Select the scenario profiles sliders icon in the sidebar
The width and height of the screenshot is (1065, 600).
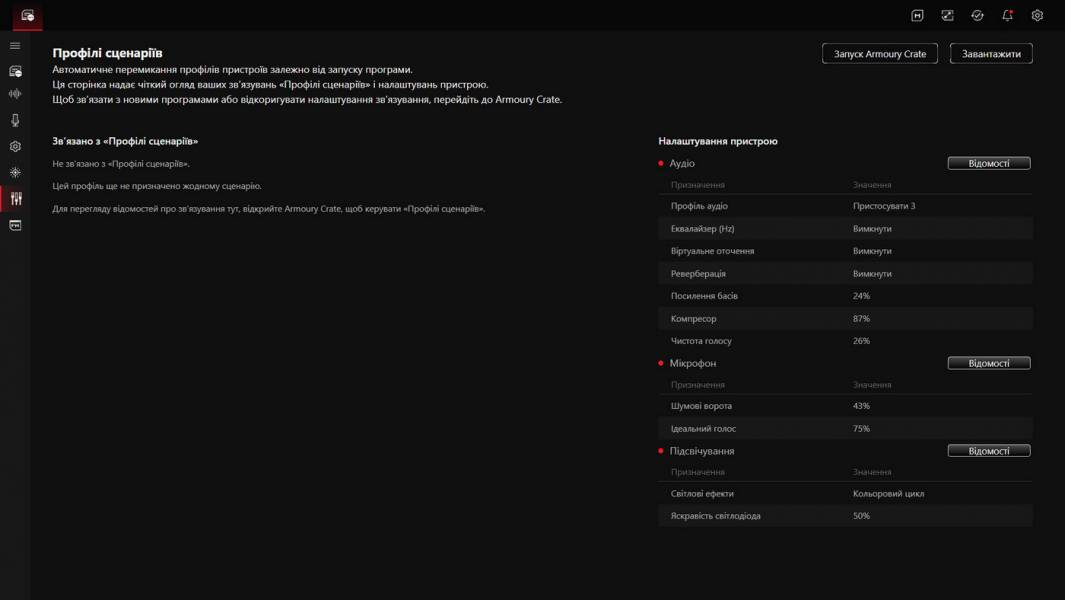[x=16, y=198]
